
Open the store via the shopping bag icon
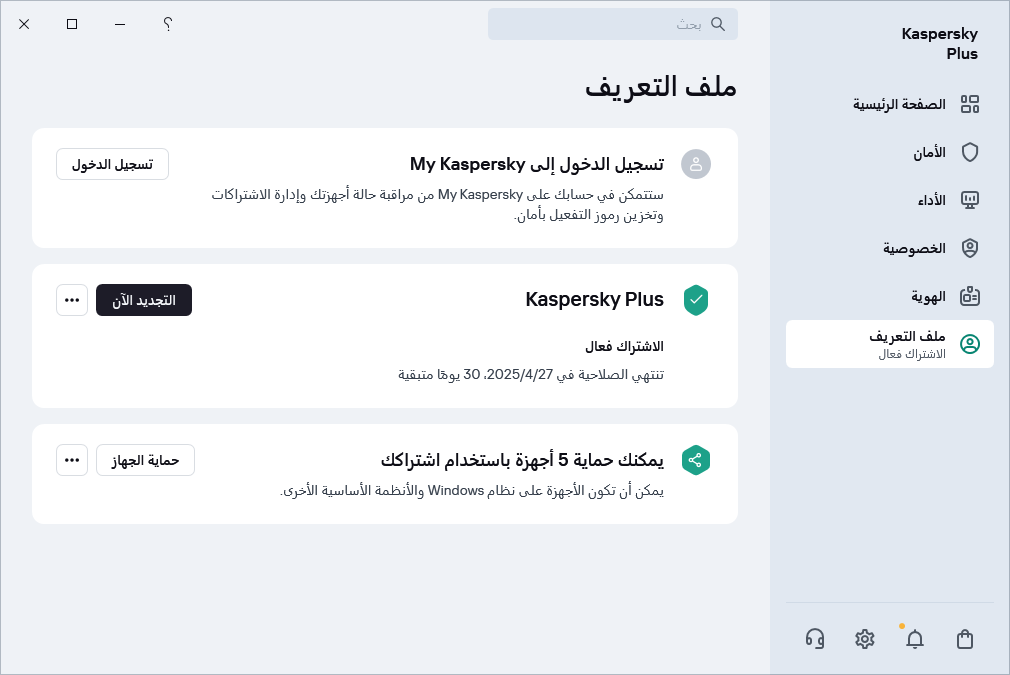click(x=964, y=638)
